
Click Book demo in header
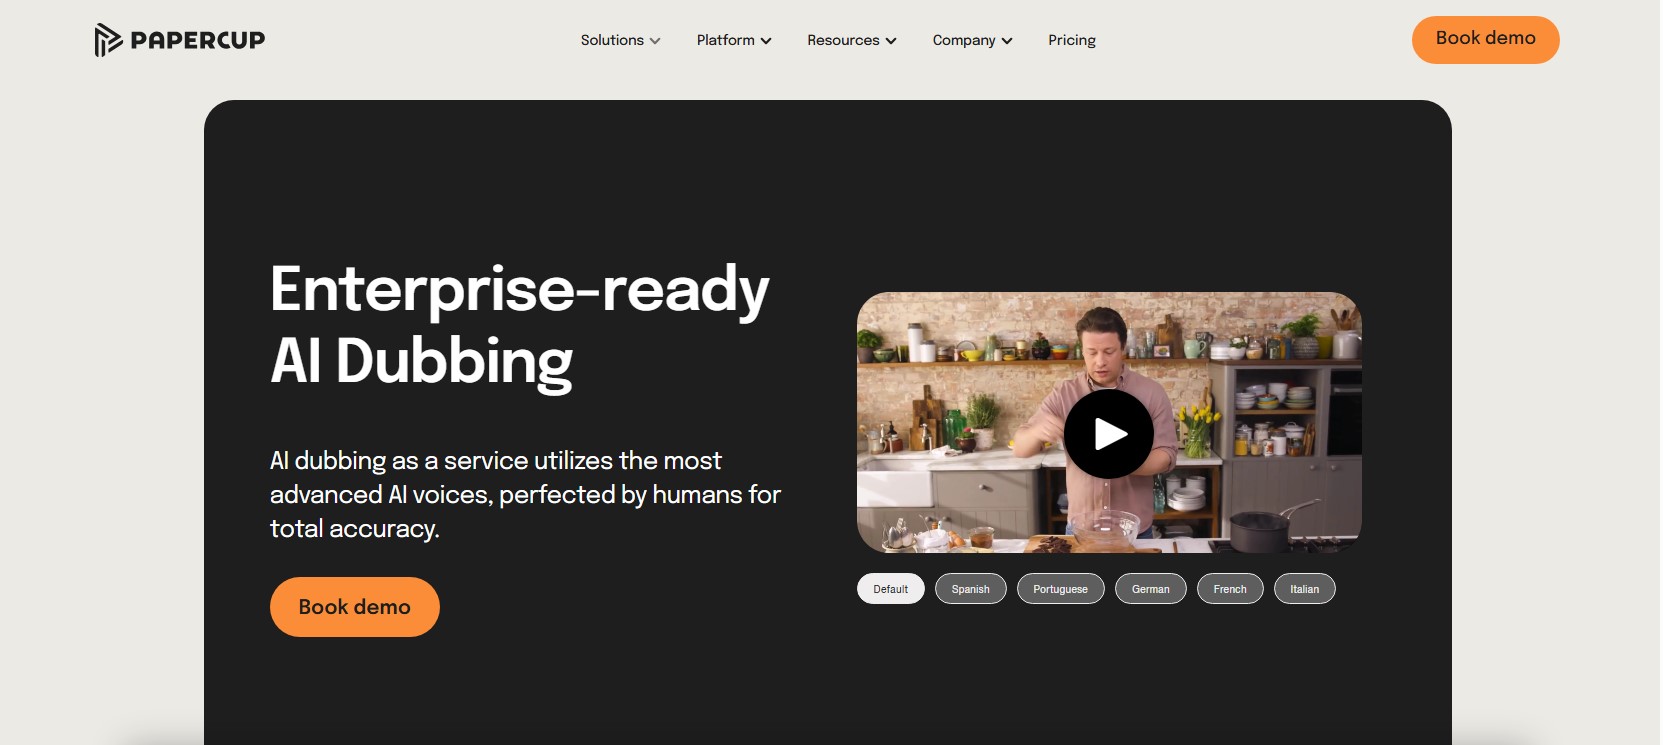(x=1485, y=39)
